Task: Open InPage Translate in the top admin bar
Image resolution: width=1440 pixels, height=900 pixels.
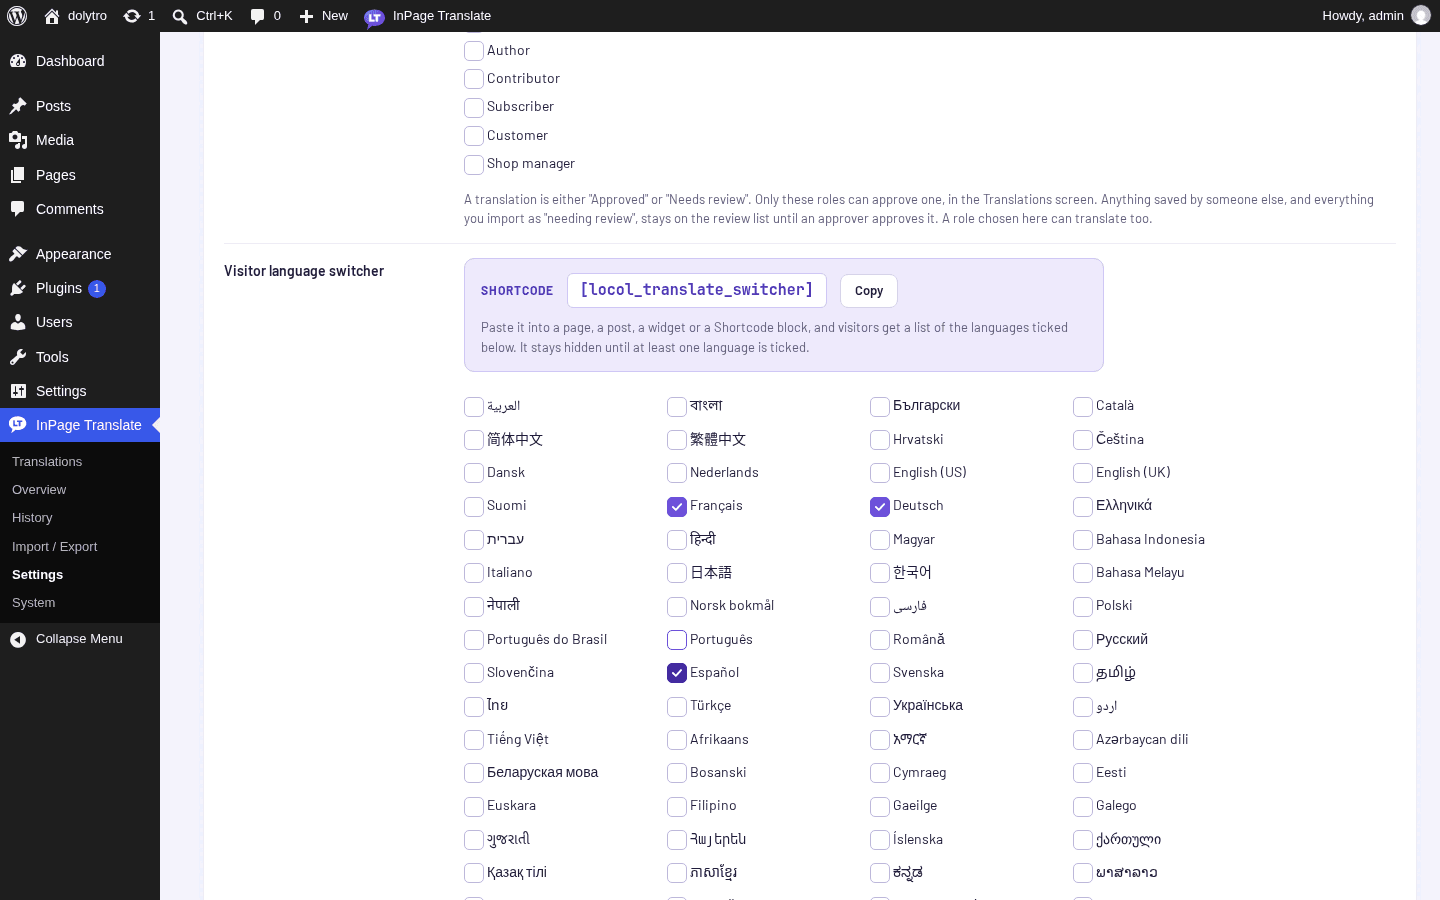Action: (x=428, y=16)
